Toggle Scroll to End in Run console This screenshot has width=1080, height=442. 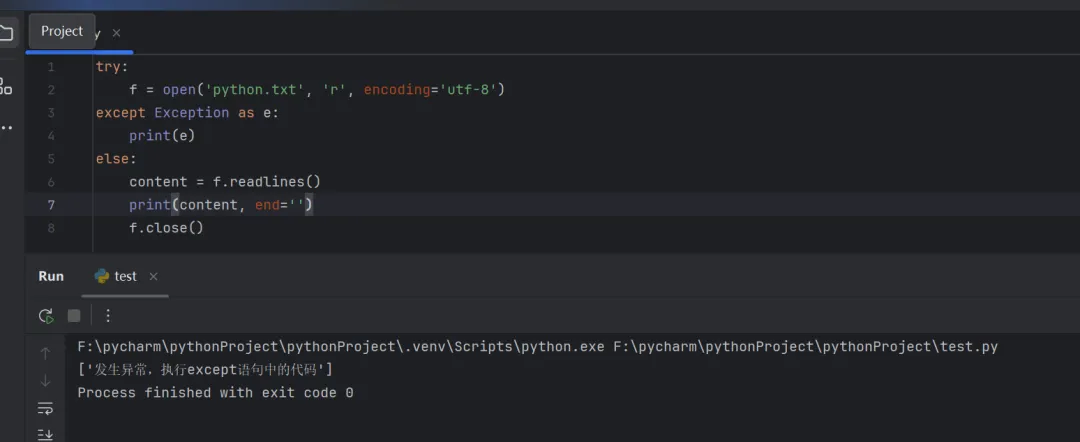45,434
